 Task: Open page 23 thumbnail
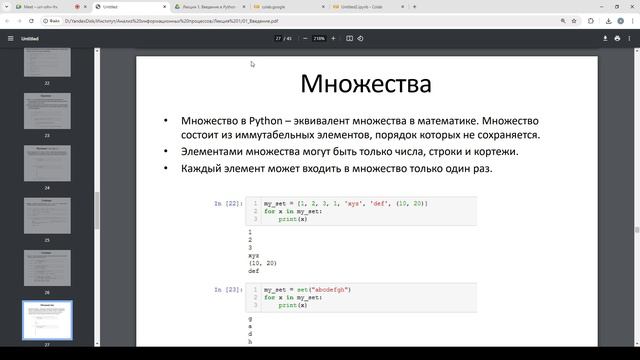coord(47,111)
